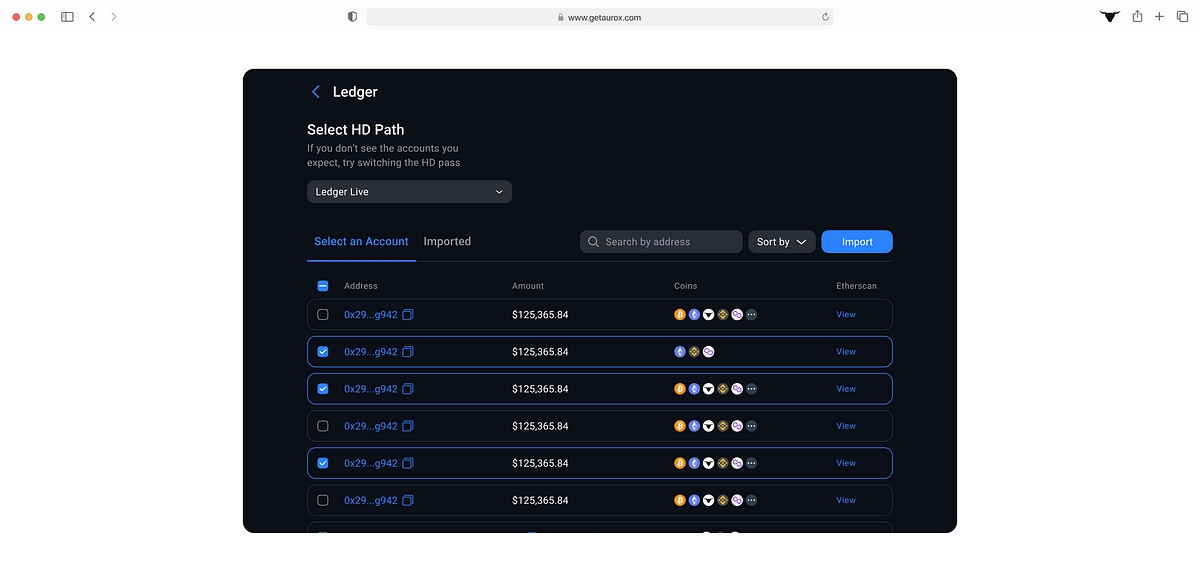Click Bitcoin coin icon in first account row
This screenshot has width=1200, height=569.
680,315
